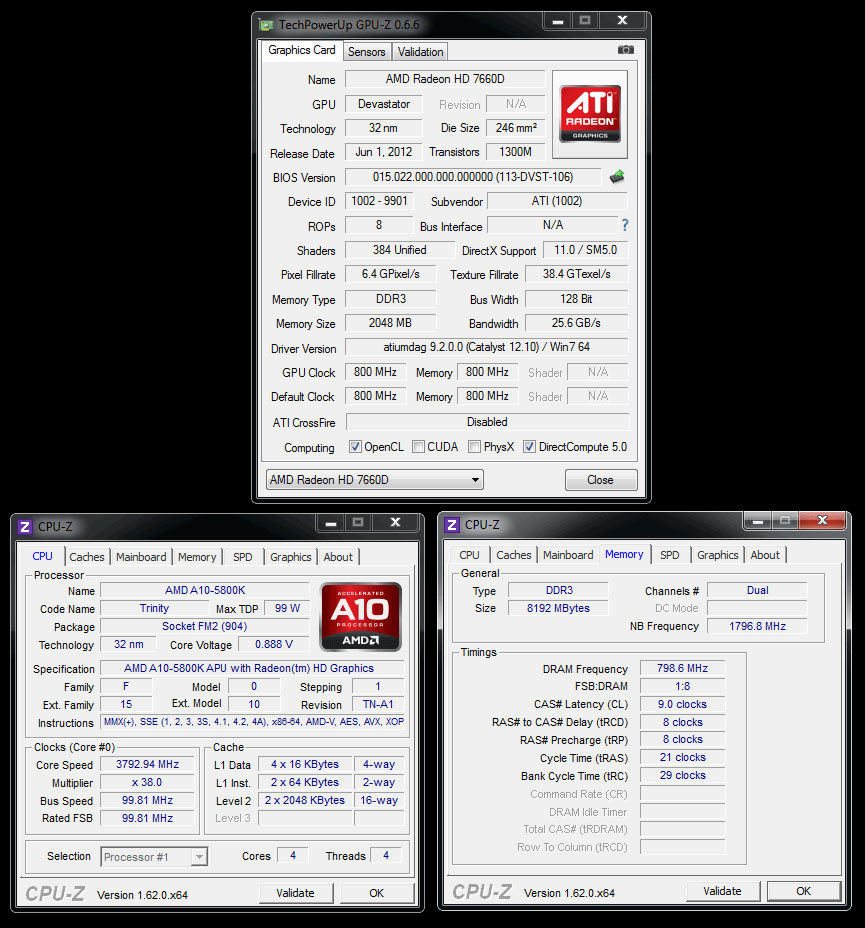Click the Core Speed 3792.94 MHz value
The width and height of the screenshot is (865, 928).
(147, 765)
